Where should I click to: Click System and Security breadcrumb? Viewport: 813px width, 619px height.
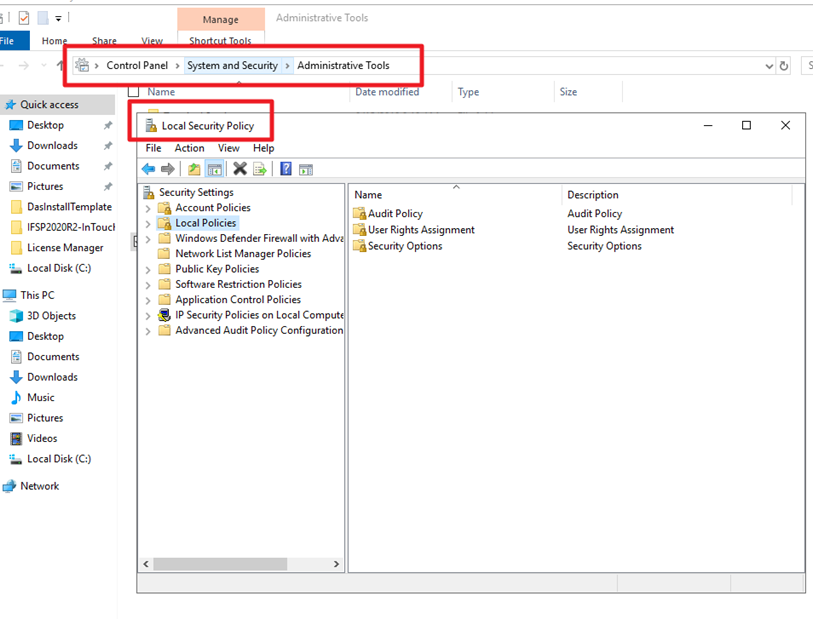232,65
